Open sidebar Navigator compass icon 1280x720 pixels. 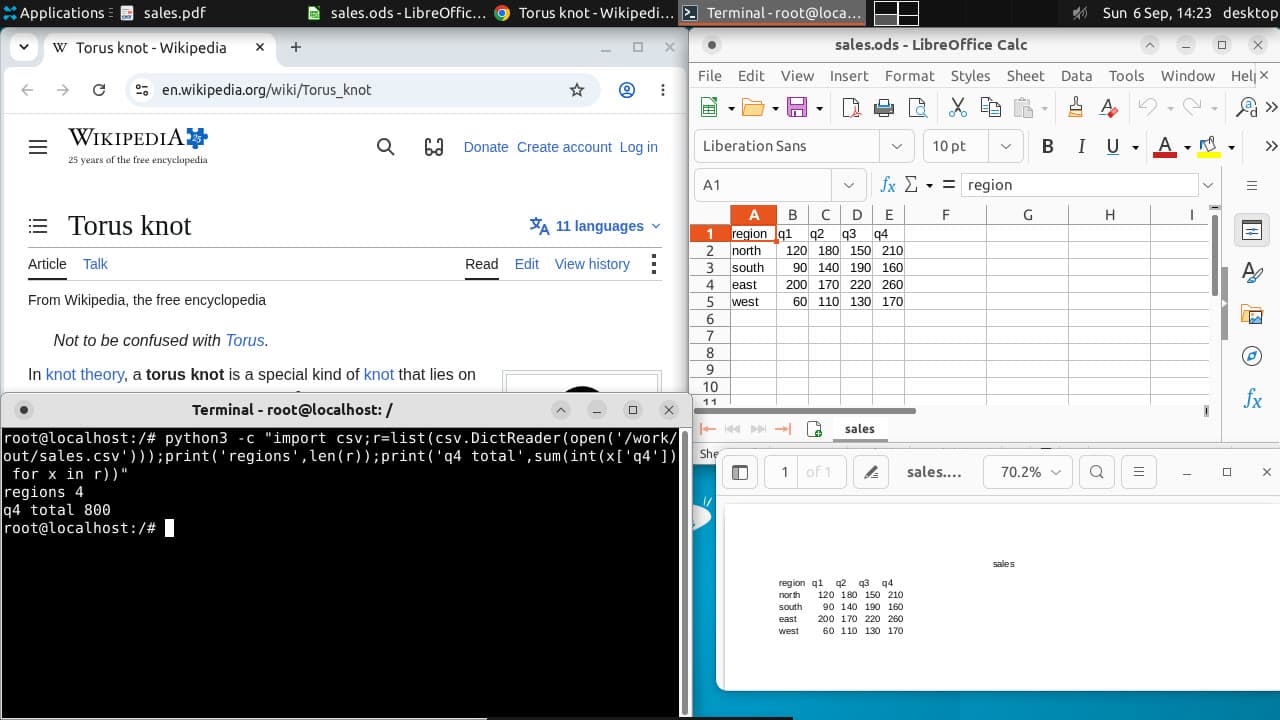click(1252, 357)
